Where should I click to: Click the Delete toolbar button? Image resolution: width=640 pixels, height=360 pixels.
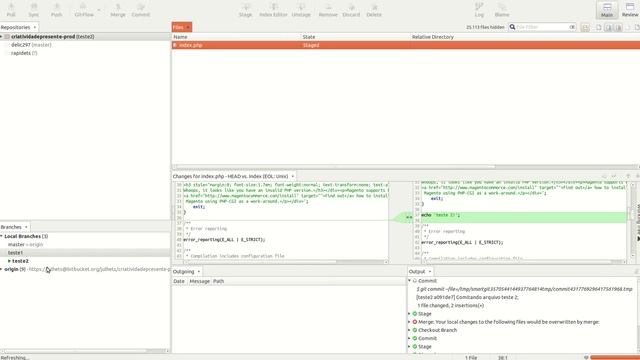[x=374, y=10]
